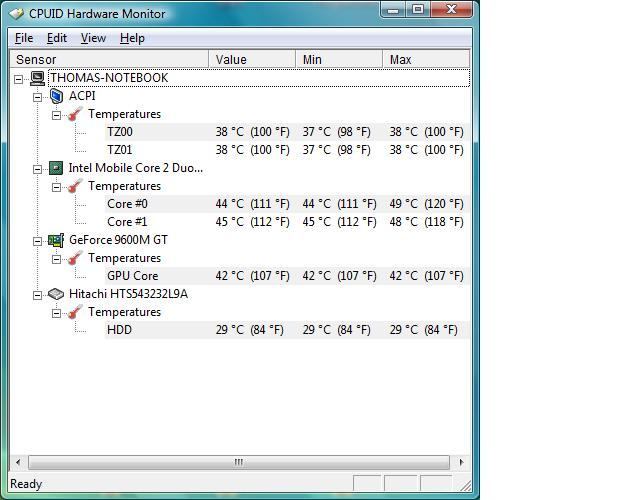Collapse the Hitachi HTS543232L9A node
This screenshot has width=640, height=500.
click(38, 295)
